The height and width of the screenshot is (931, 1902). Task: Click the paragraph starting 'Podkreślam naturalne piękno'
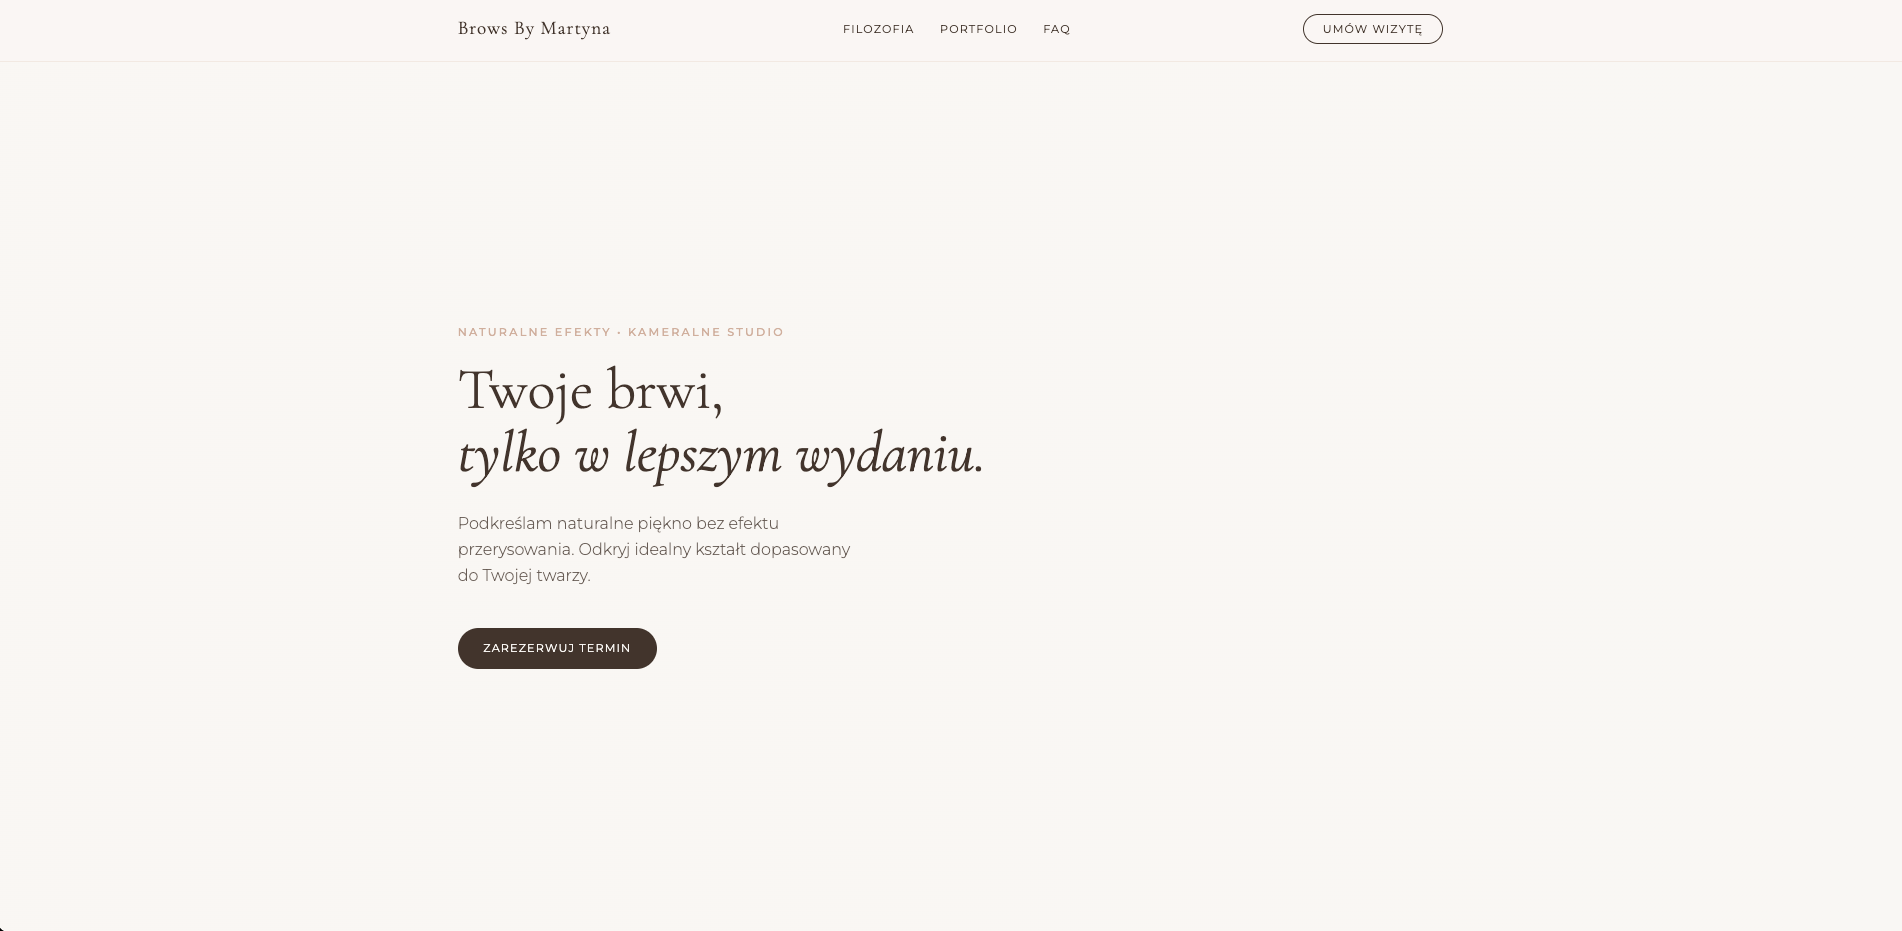654,549
